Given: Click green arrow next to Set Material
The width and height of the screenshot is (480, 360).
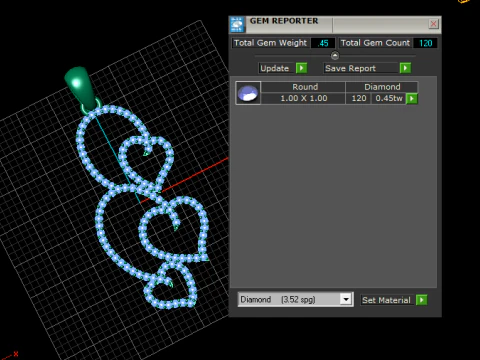Looking at the screenshot, I should (x=422, y=300).
